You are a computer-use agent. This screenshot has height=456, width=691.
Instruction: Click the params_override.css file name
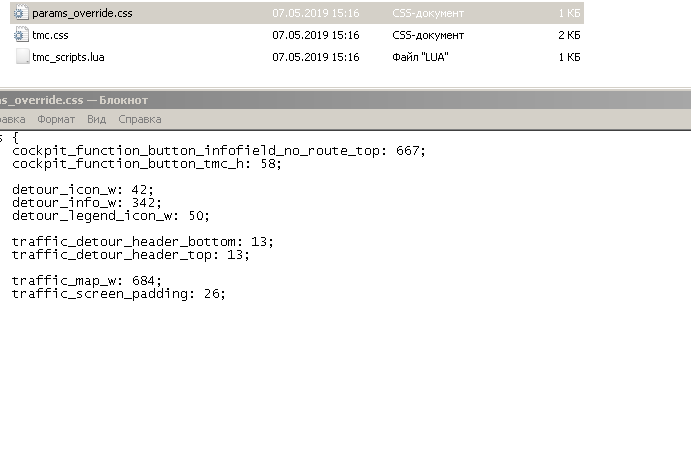point(82,13)
